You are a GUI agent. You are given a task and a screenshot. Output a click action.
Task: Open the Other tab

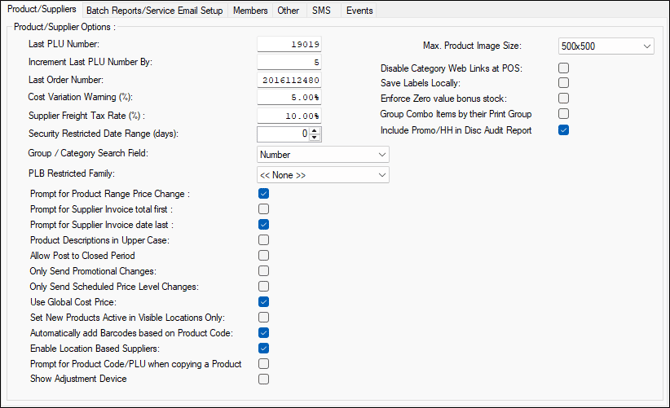pos(288,11)
